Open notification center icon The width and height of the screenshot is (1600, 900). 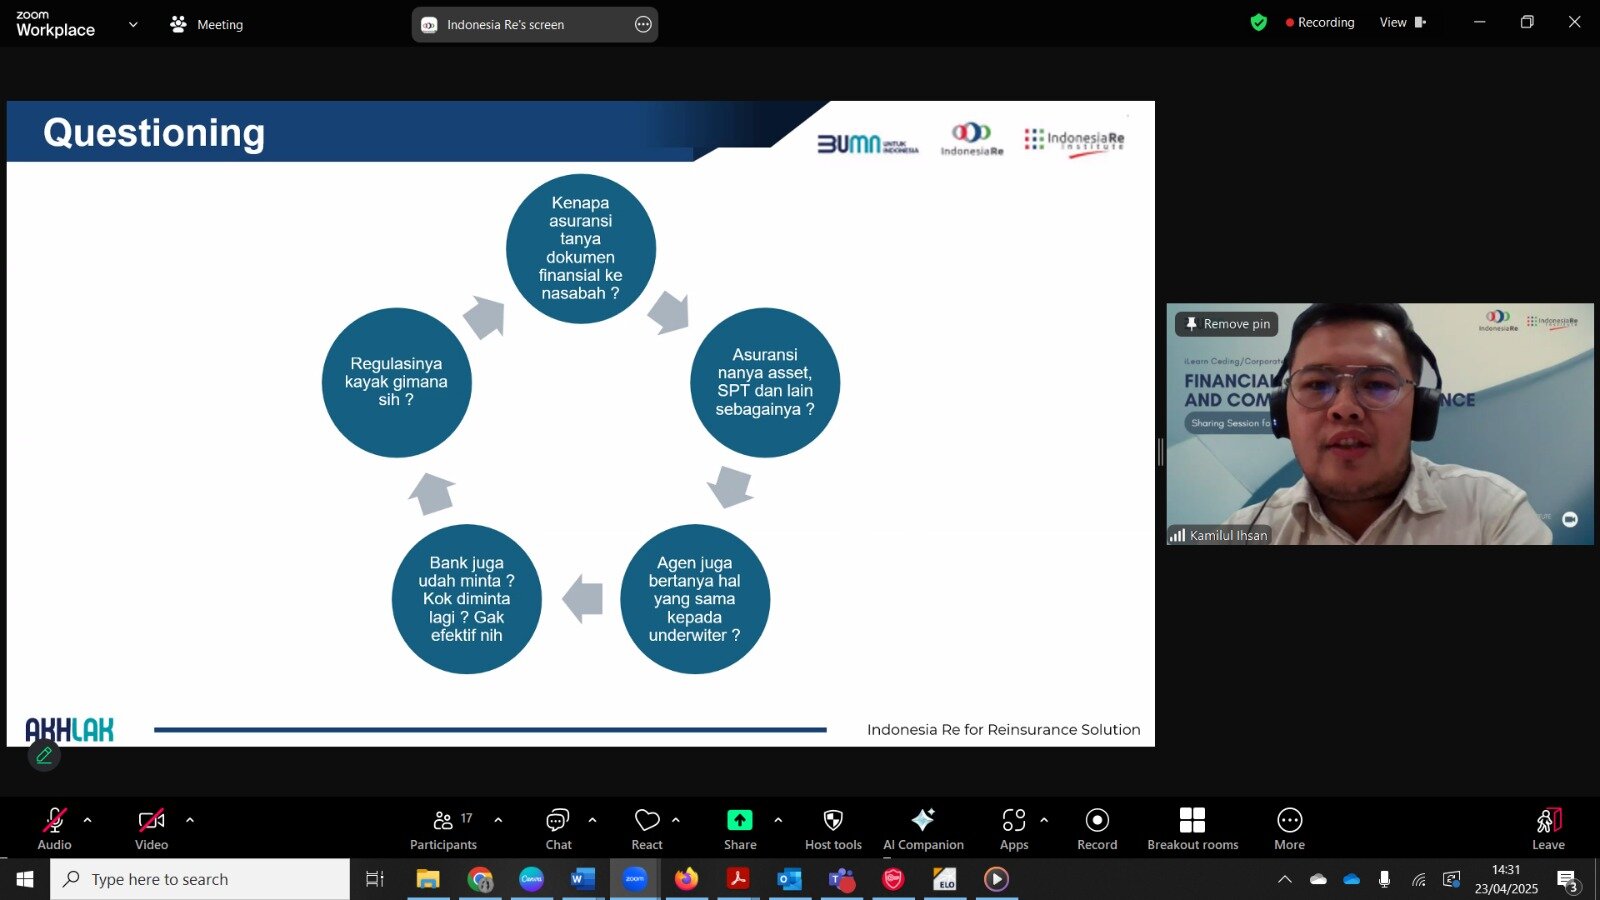[x=1567, y=881]
